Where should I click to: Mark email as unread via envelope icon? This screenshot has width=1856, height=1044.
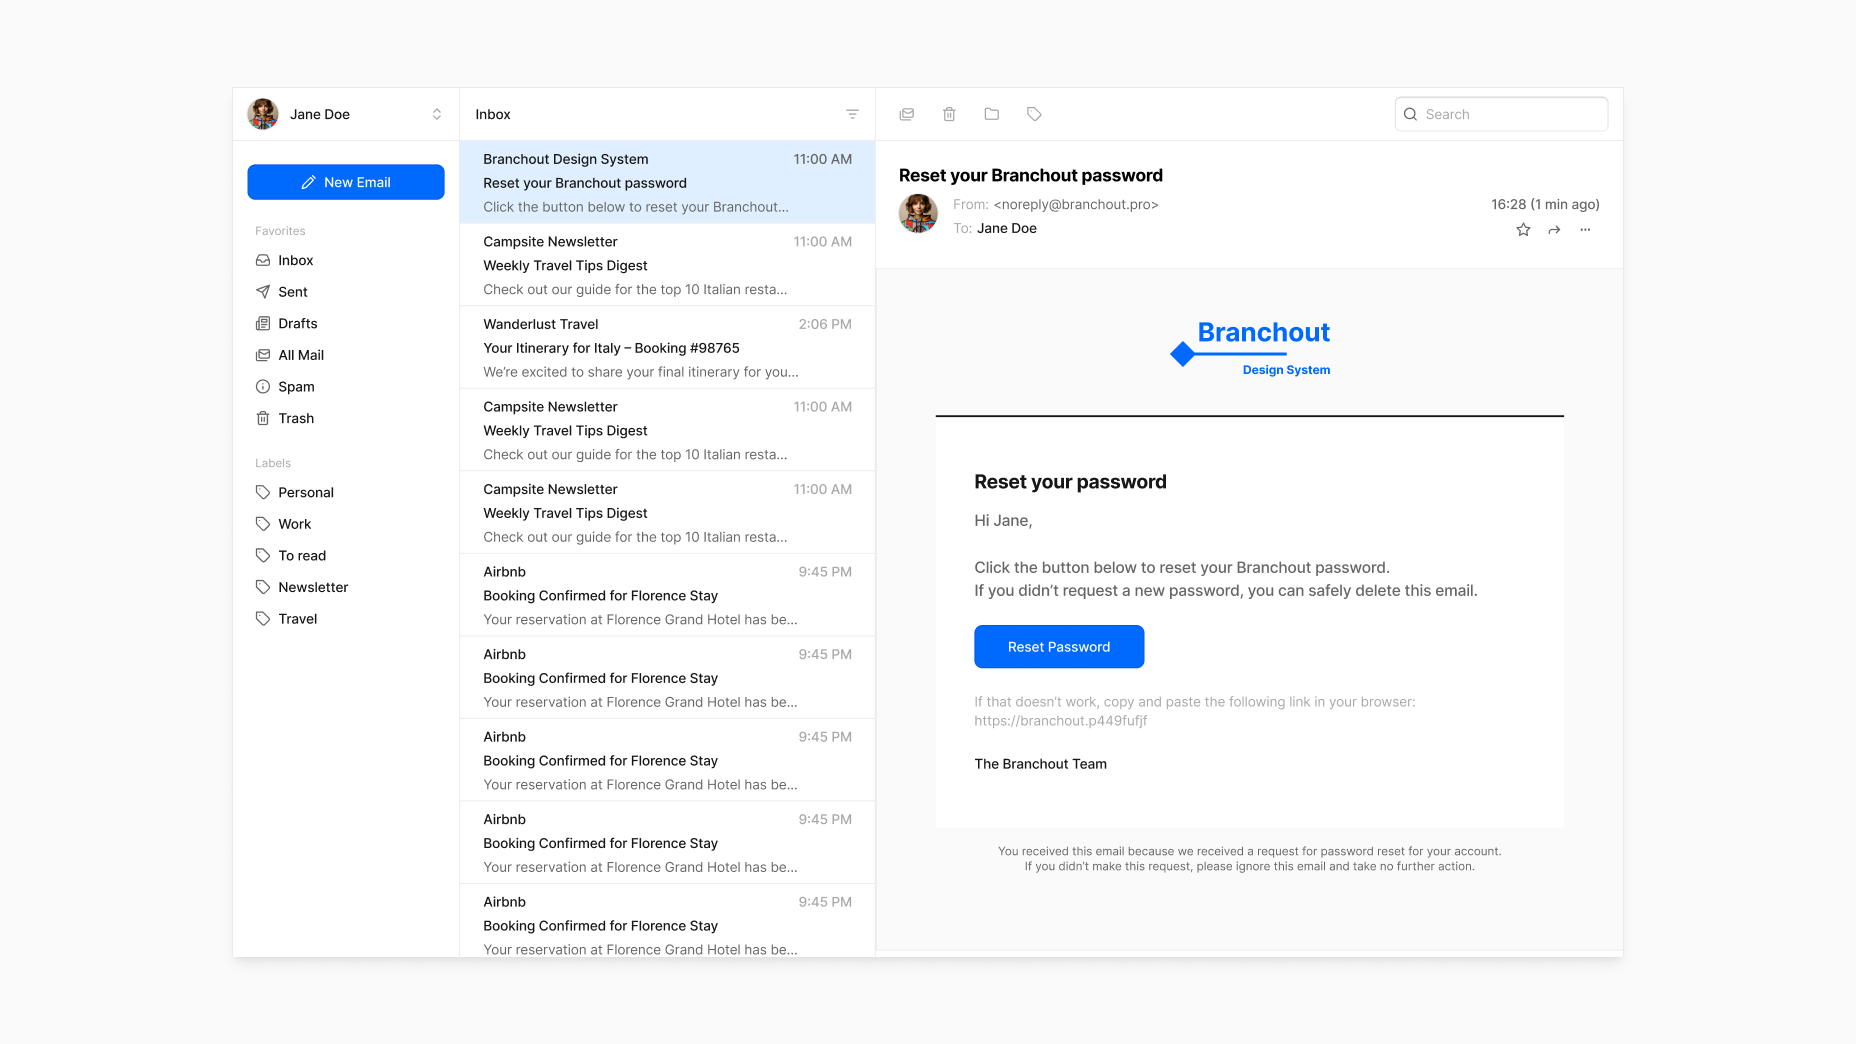tap(907, 114)
